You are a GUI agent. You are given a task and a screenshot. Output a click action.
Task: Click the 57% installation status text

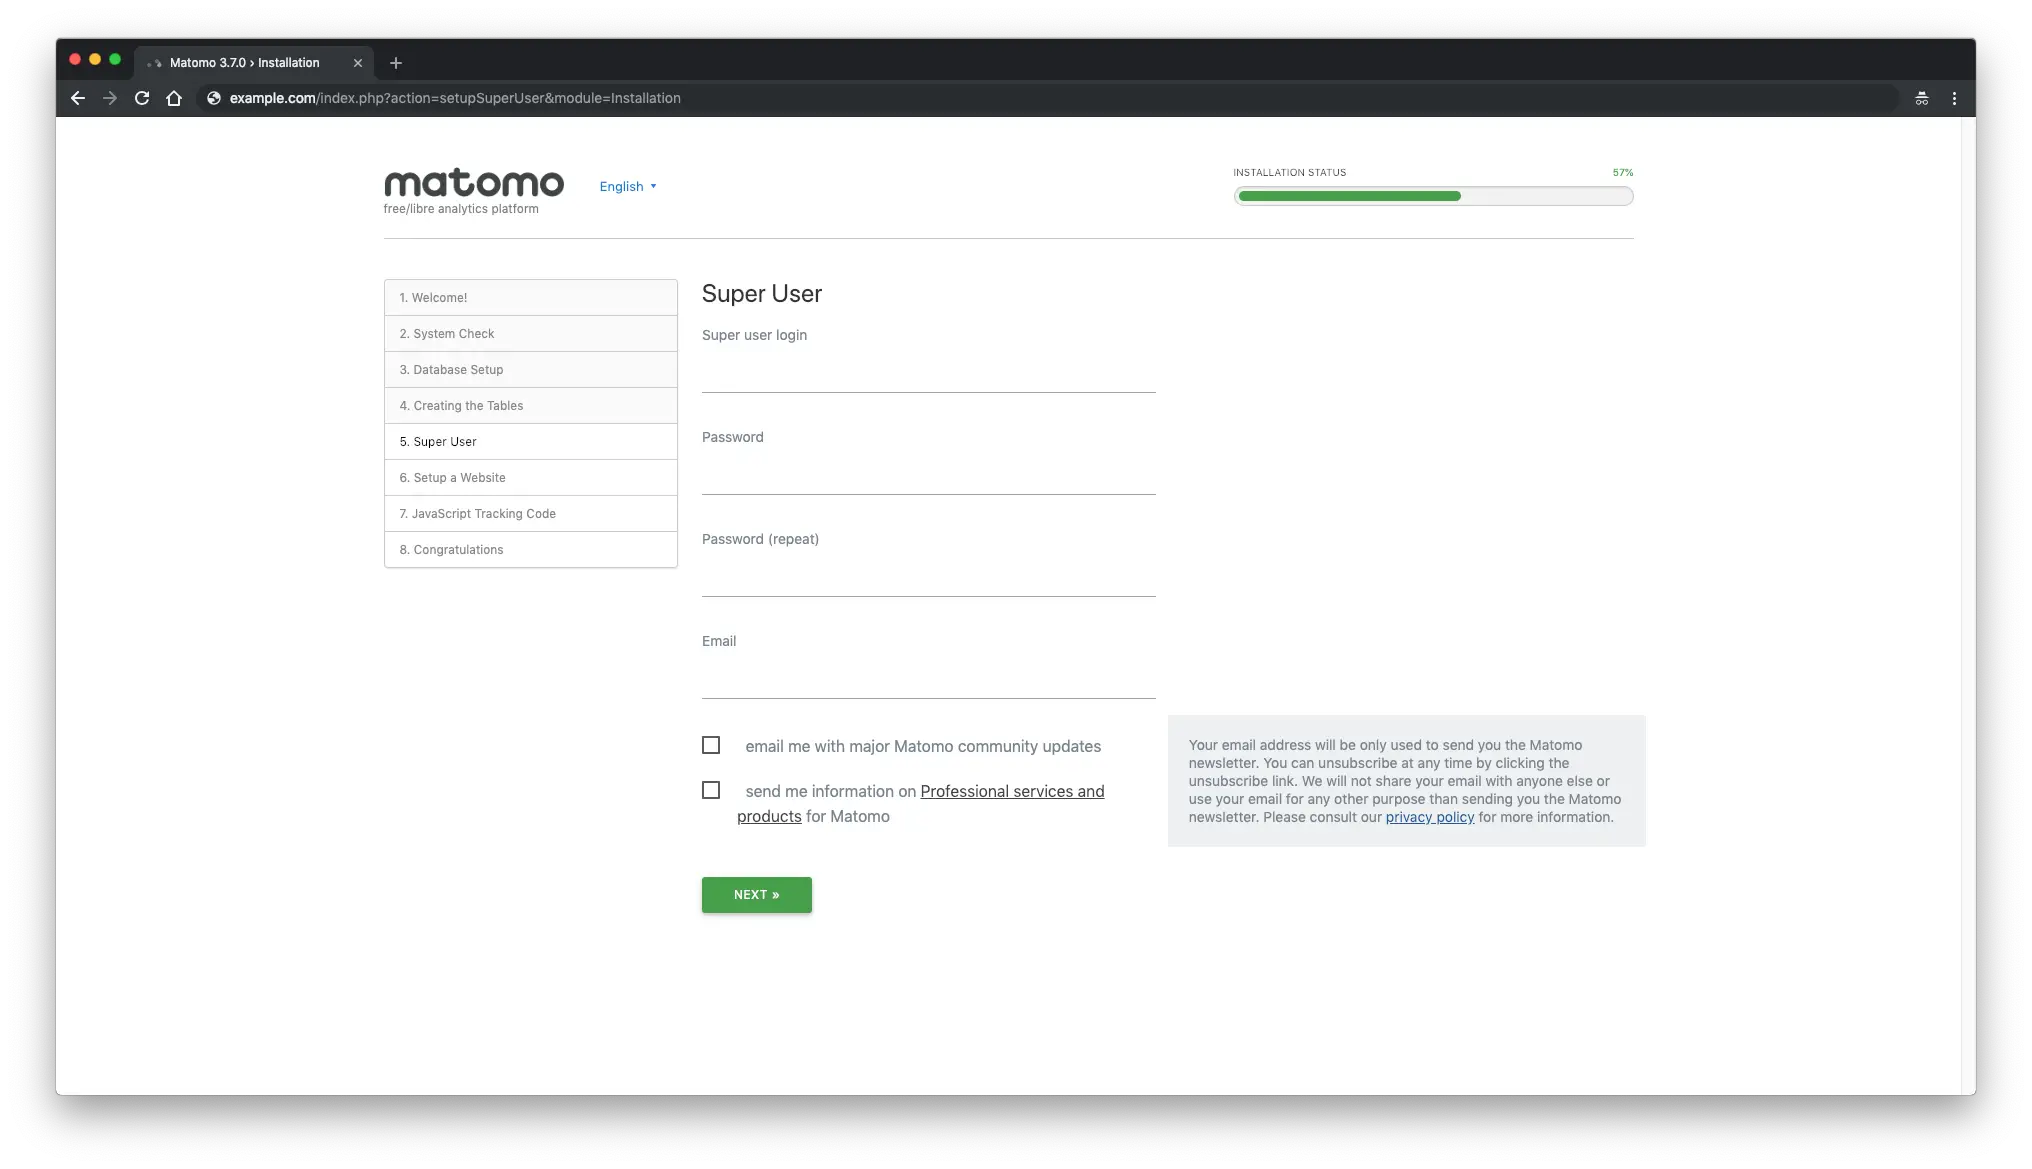(x=1622, y=173)
